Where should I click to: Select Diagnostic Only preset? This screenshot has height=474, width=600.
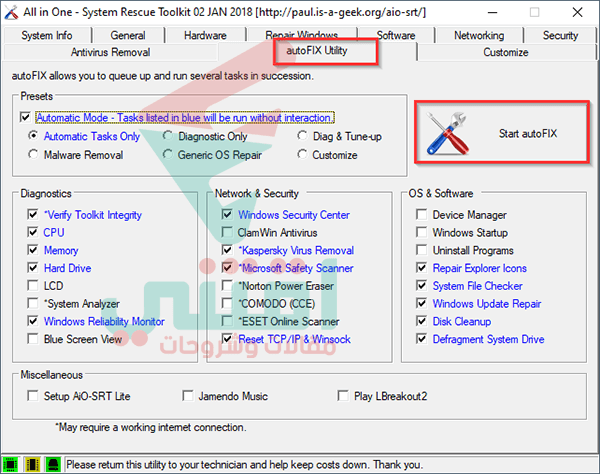(167, 135)
